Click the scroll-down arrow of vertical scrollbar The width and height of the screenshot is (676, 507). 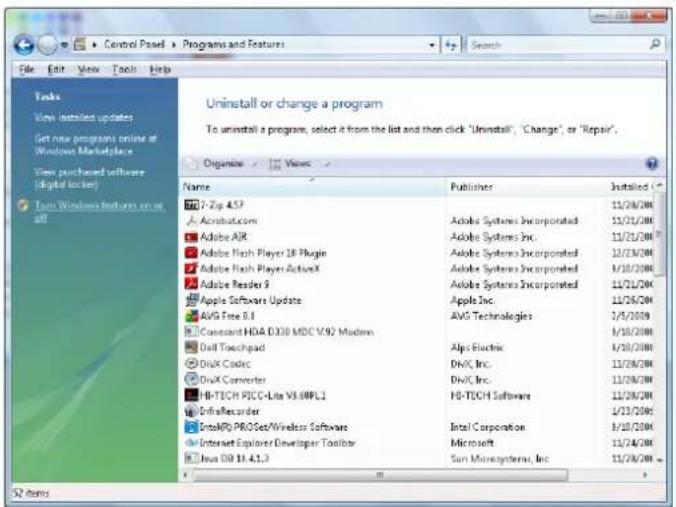[660, 460]
